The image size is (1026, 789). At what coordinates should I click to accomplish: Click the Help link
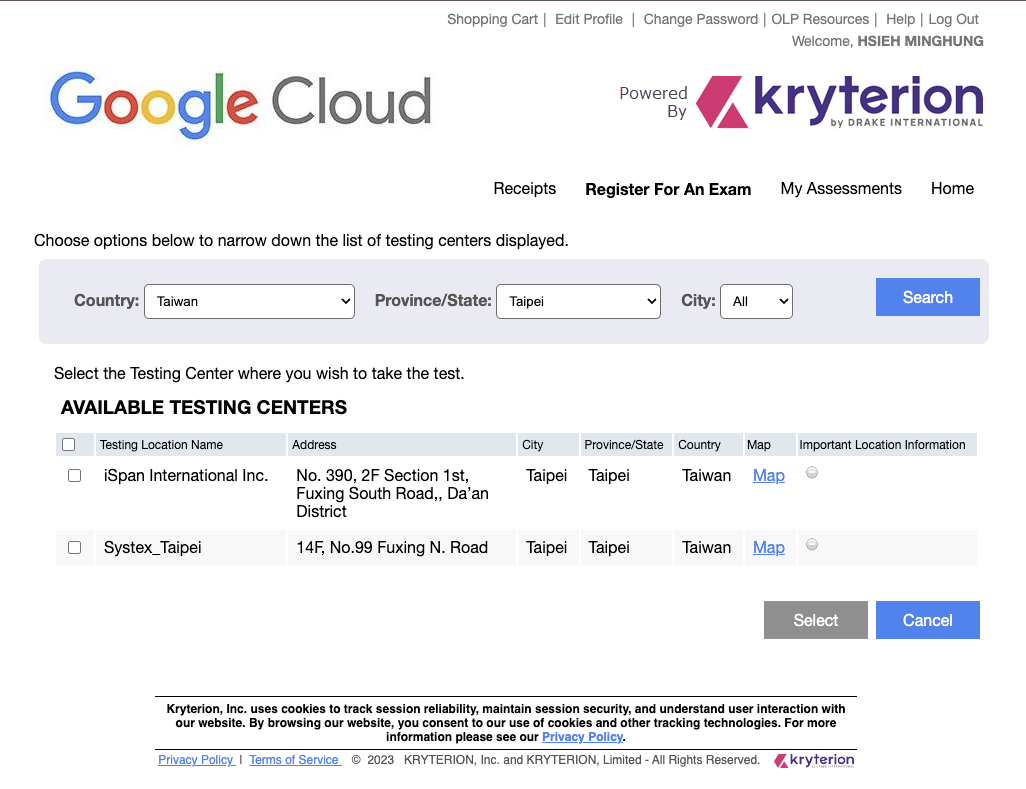tap(900, 20)
